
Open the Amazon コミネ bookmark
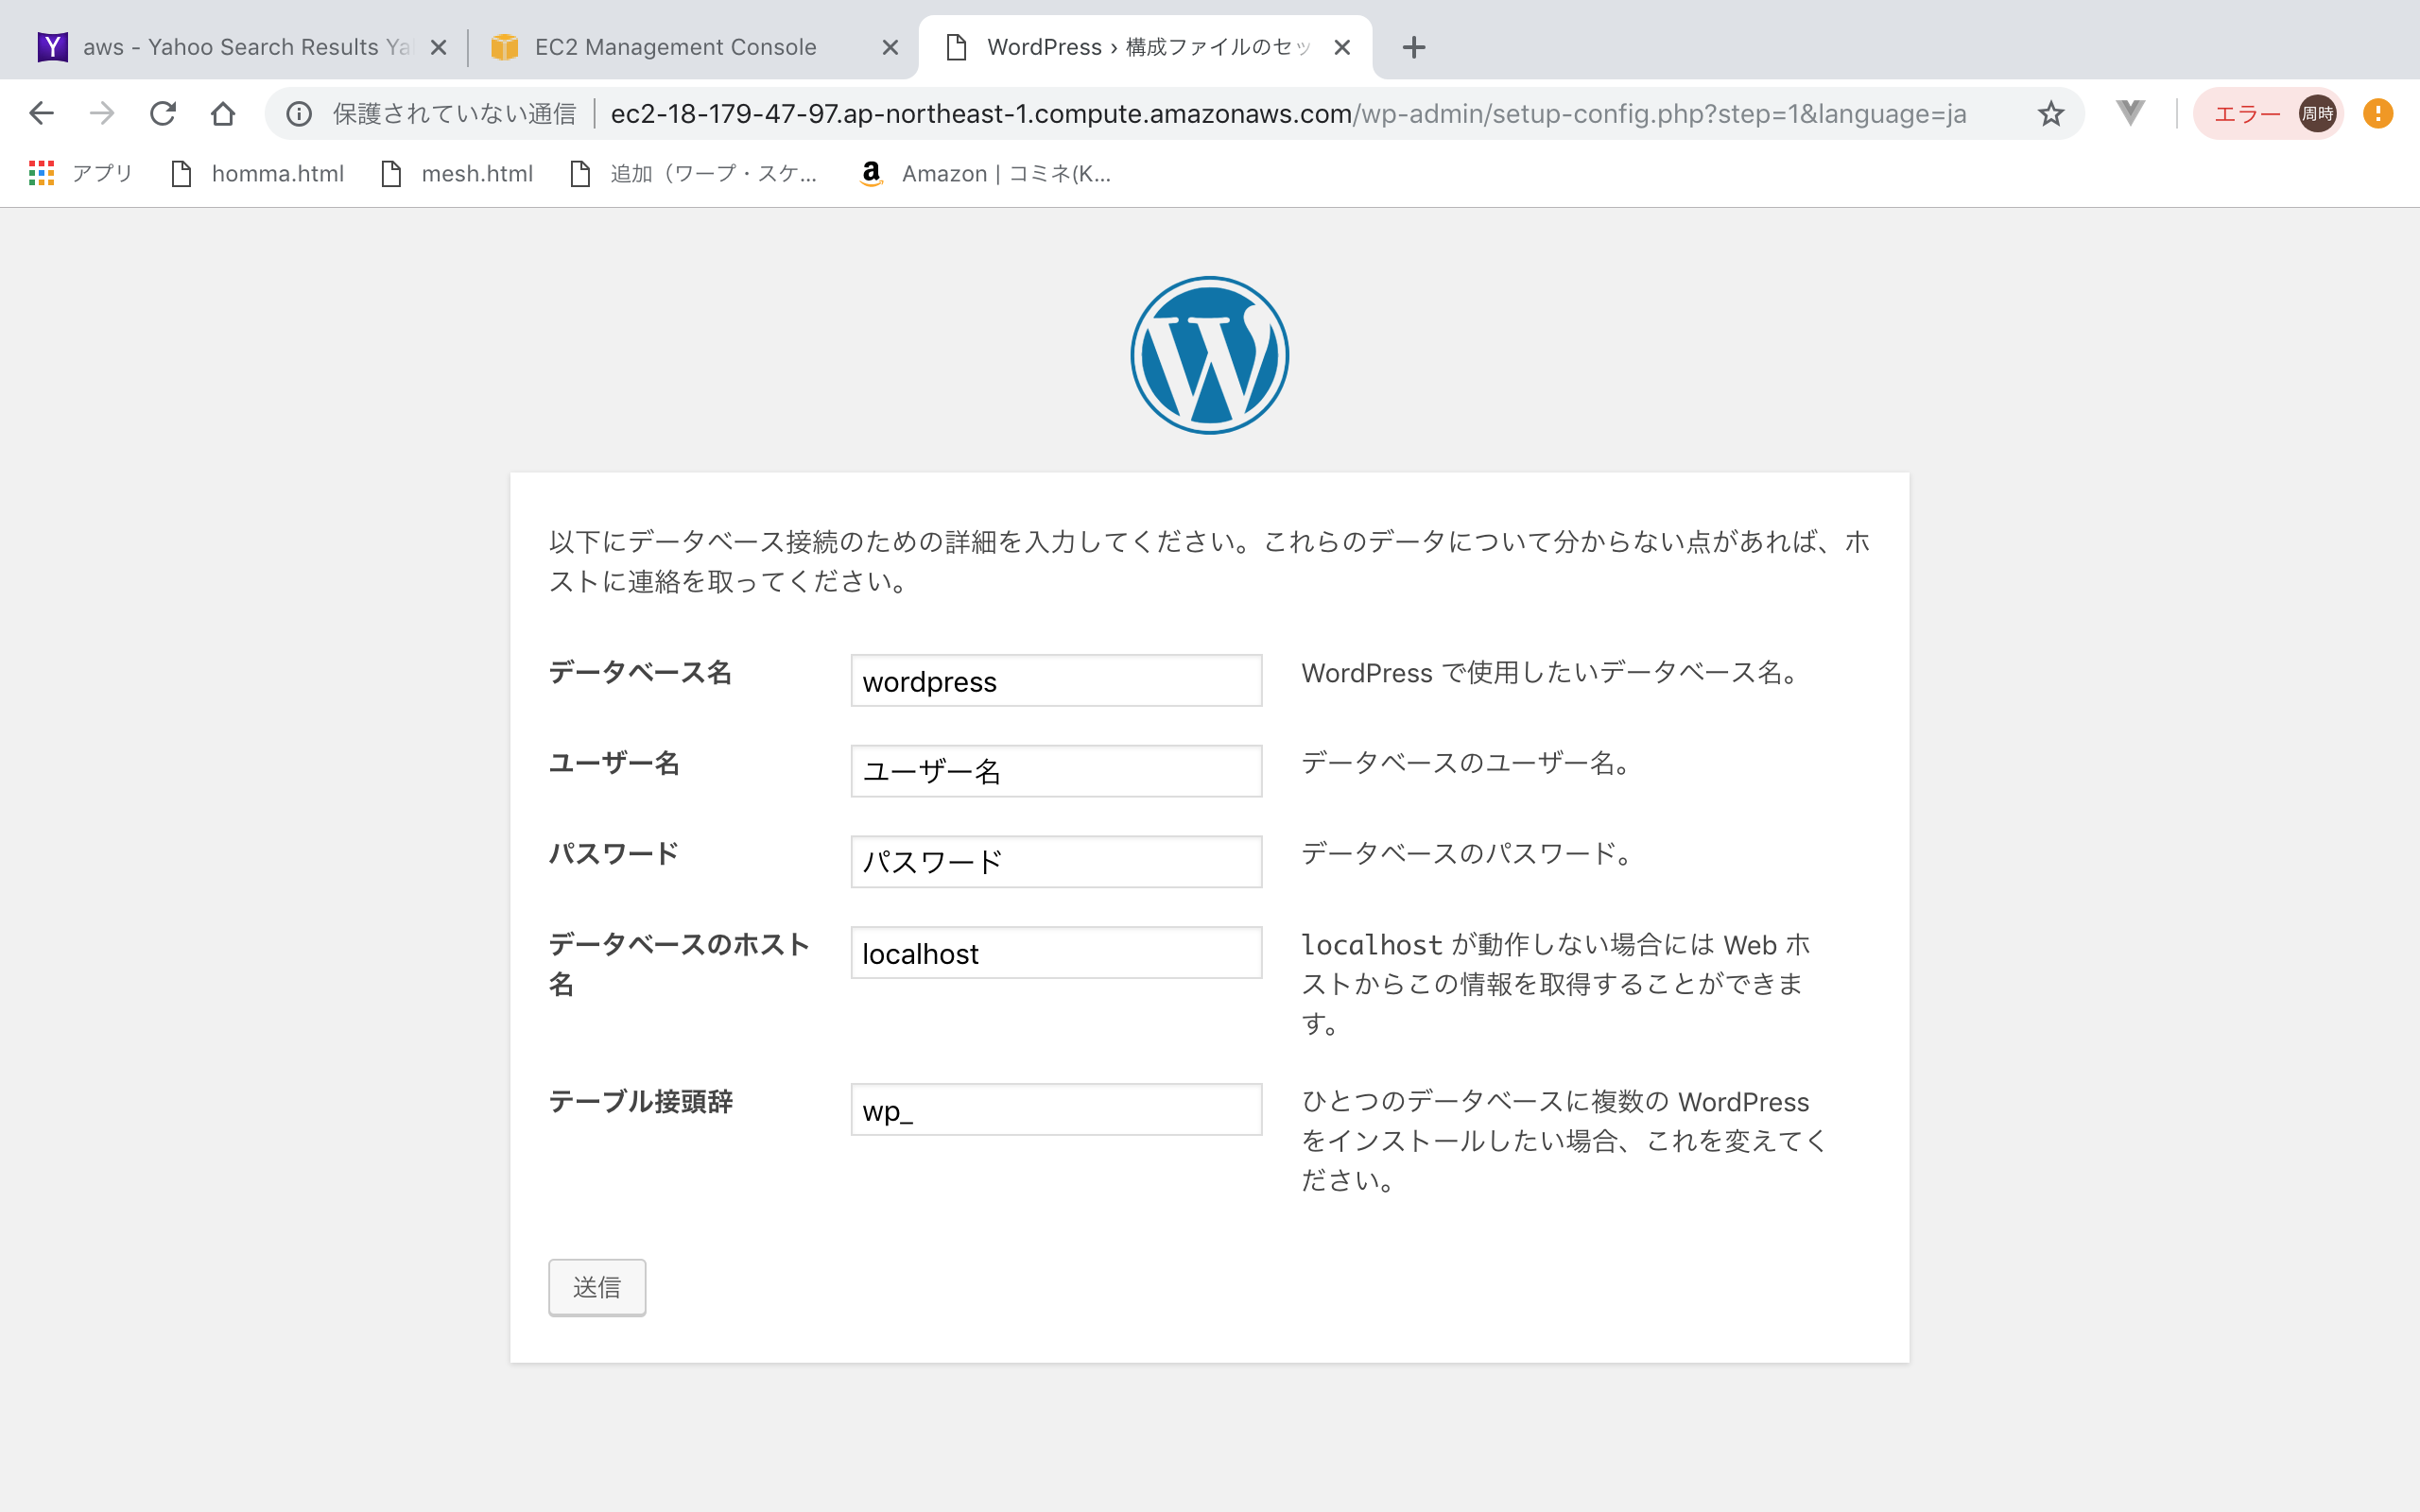(985, 174)
